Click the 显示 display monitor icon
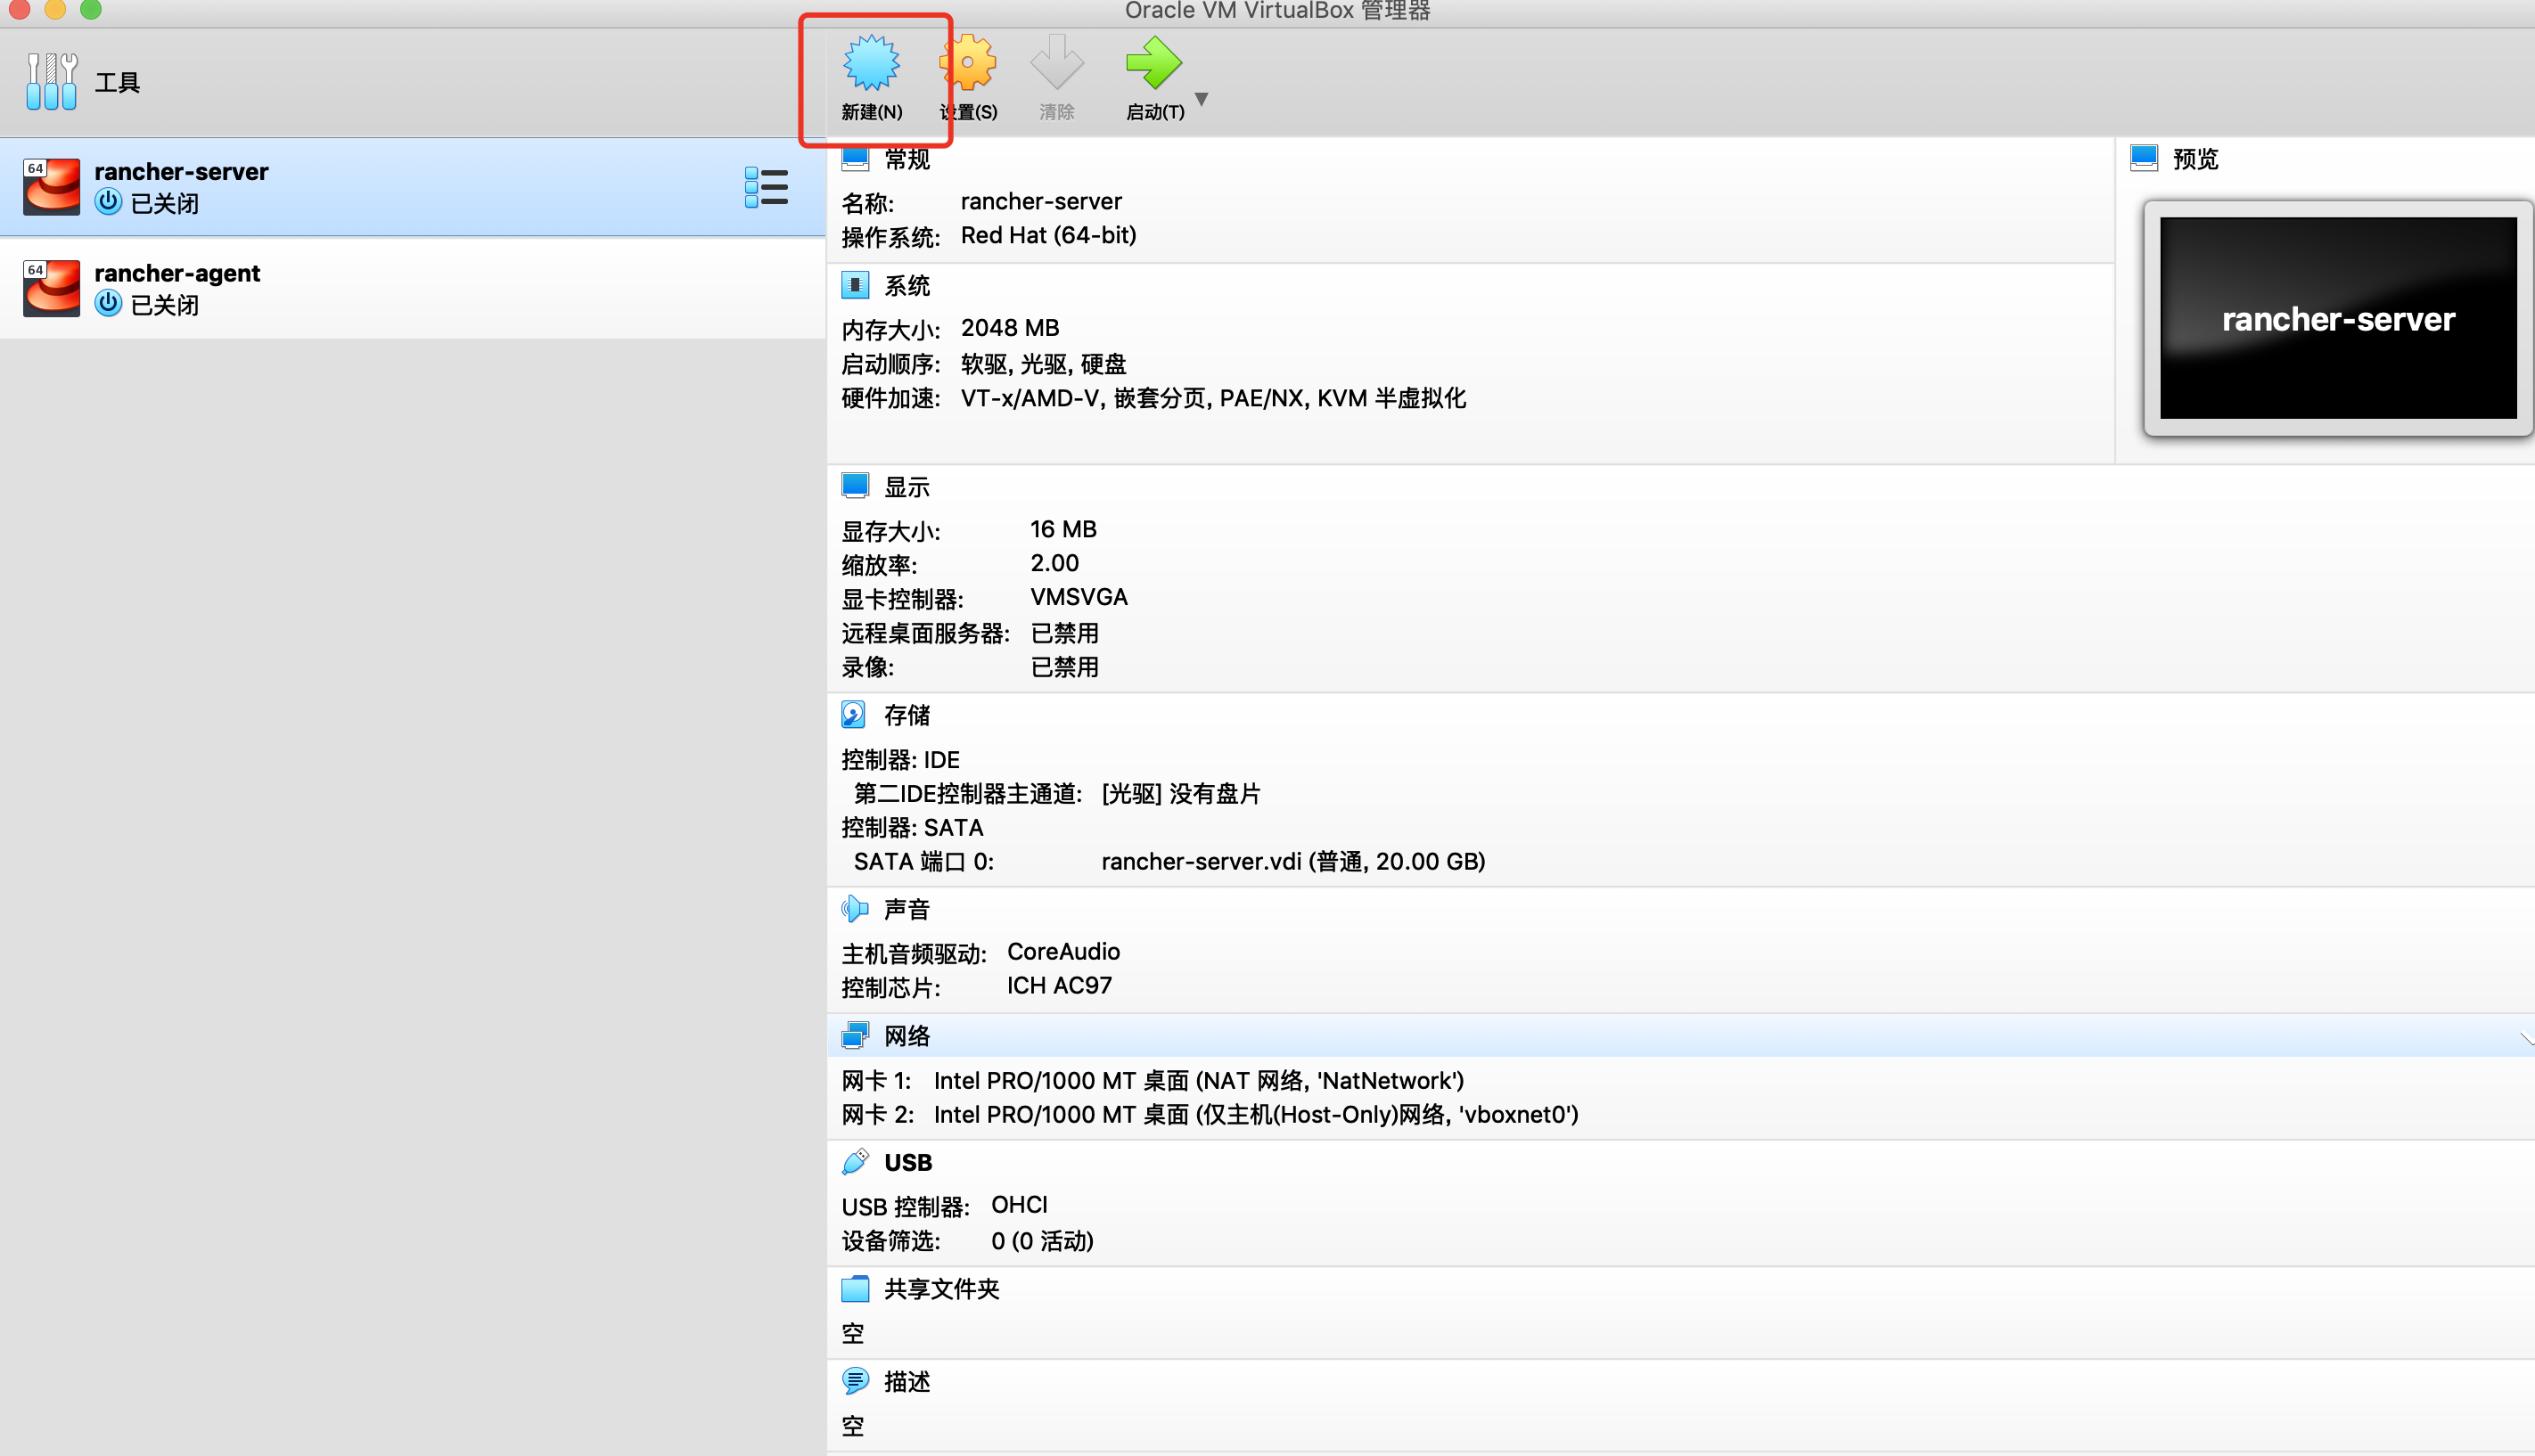Screen dimensions: 2535x1456 point(855,486)
